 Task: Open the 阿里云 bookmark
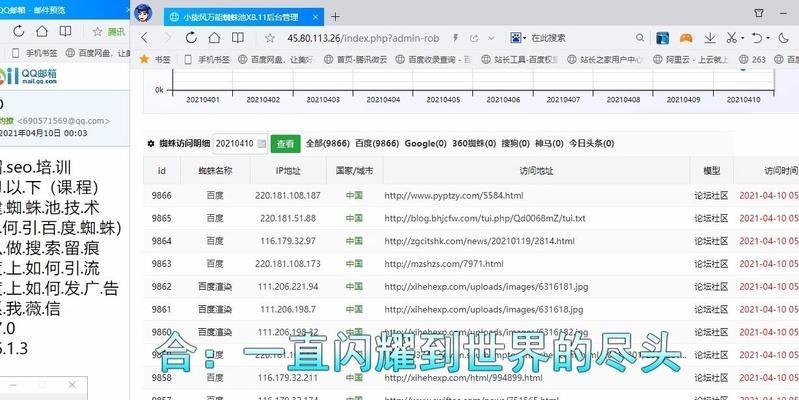[x=690, y=60]
